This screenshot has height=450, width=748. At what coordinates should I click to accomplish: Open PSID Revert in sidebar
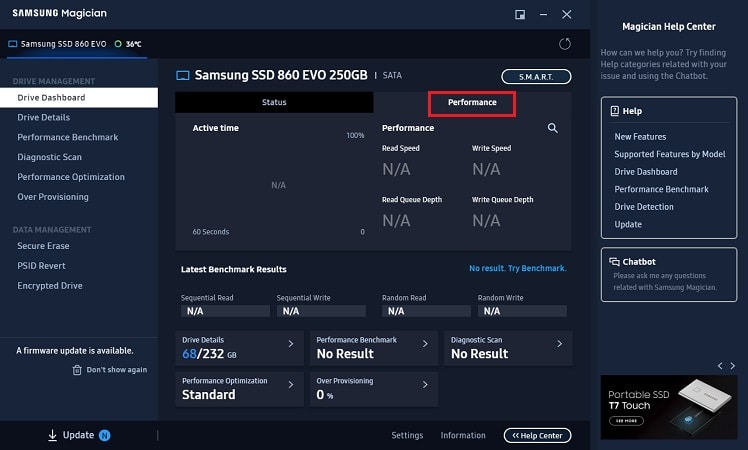coord(42,266)
